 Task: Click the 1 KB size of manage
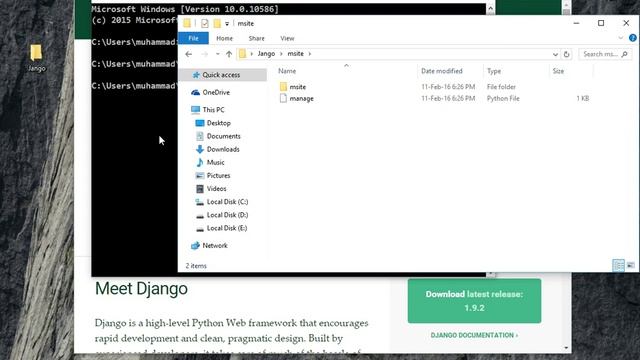pos(582,99)
